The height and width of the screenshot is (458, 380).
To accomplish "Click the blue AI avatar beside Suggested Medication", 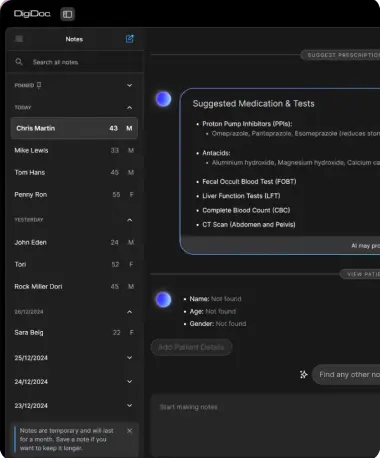I will (163, 99).
